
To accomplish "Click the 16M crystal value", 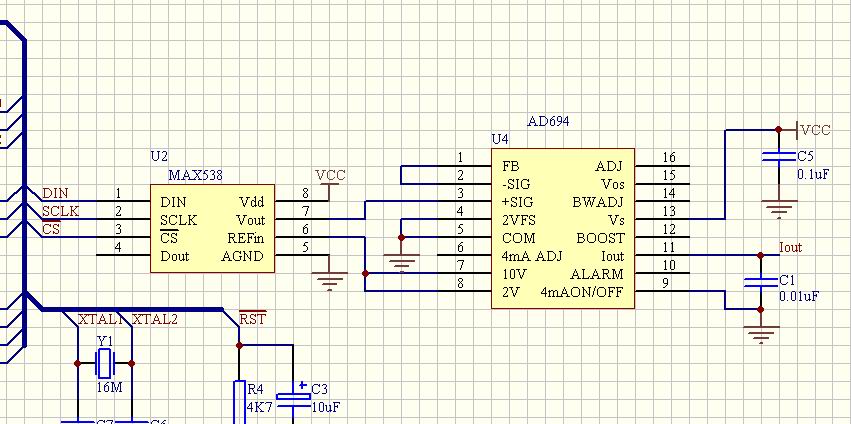I will (x=109, y=387).
